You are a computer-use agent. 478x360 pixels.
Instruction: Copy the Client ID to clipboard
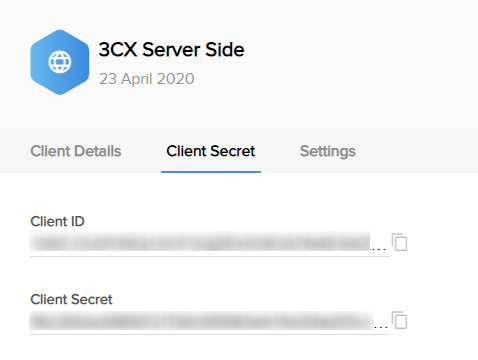click(399, 242)
